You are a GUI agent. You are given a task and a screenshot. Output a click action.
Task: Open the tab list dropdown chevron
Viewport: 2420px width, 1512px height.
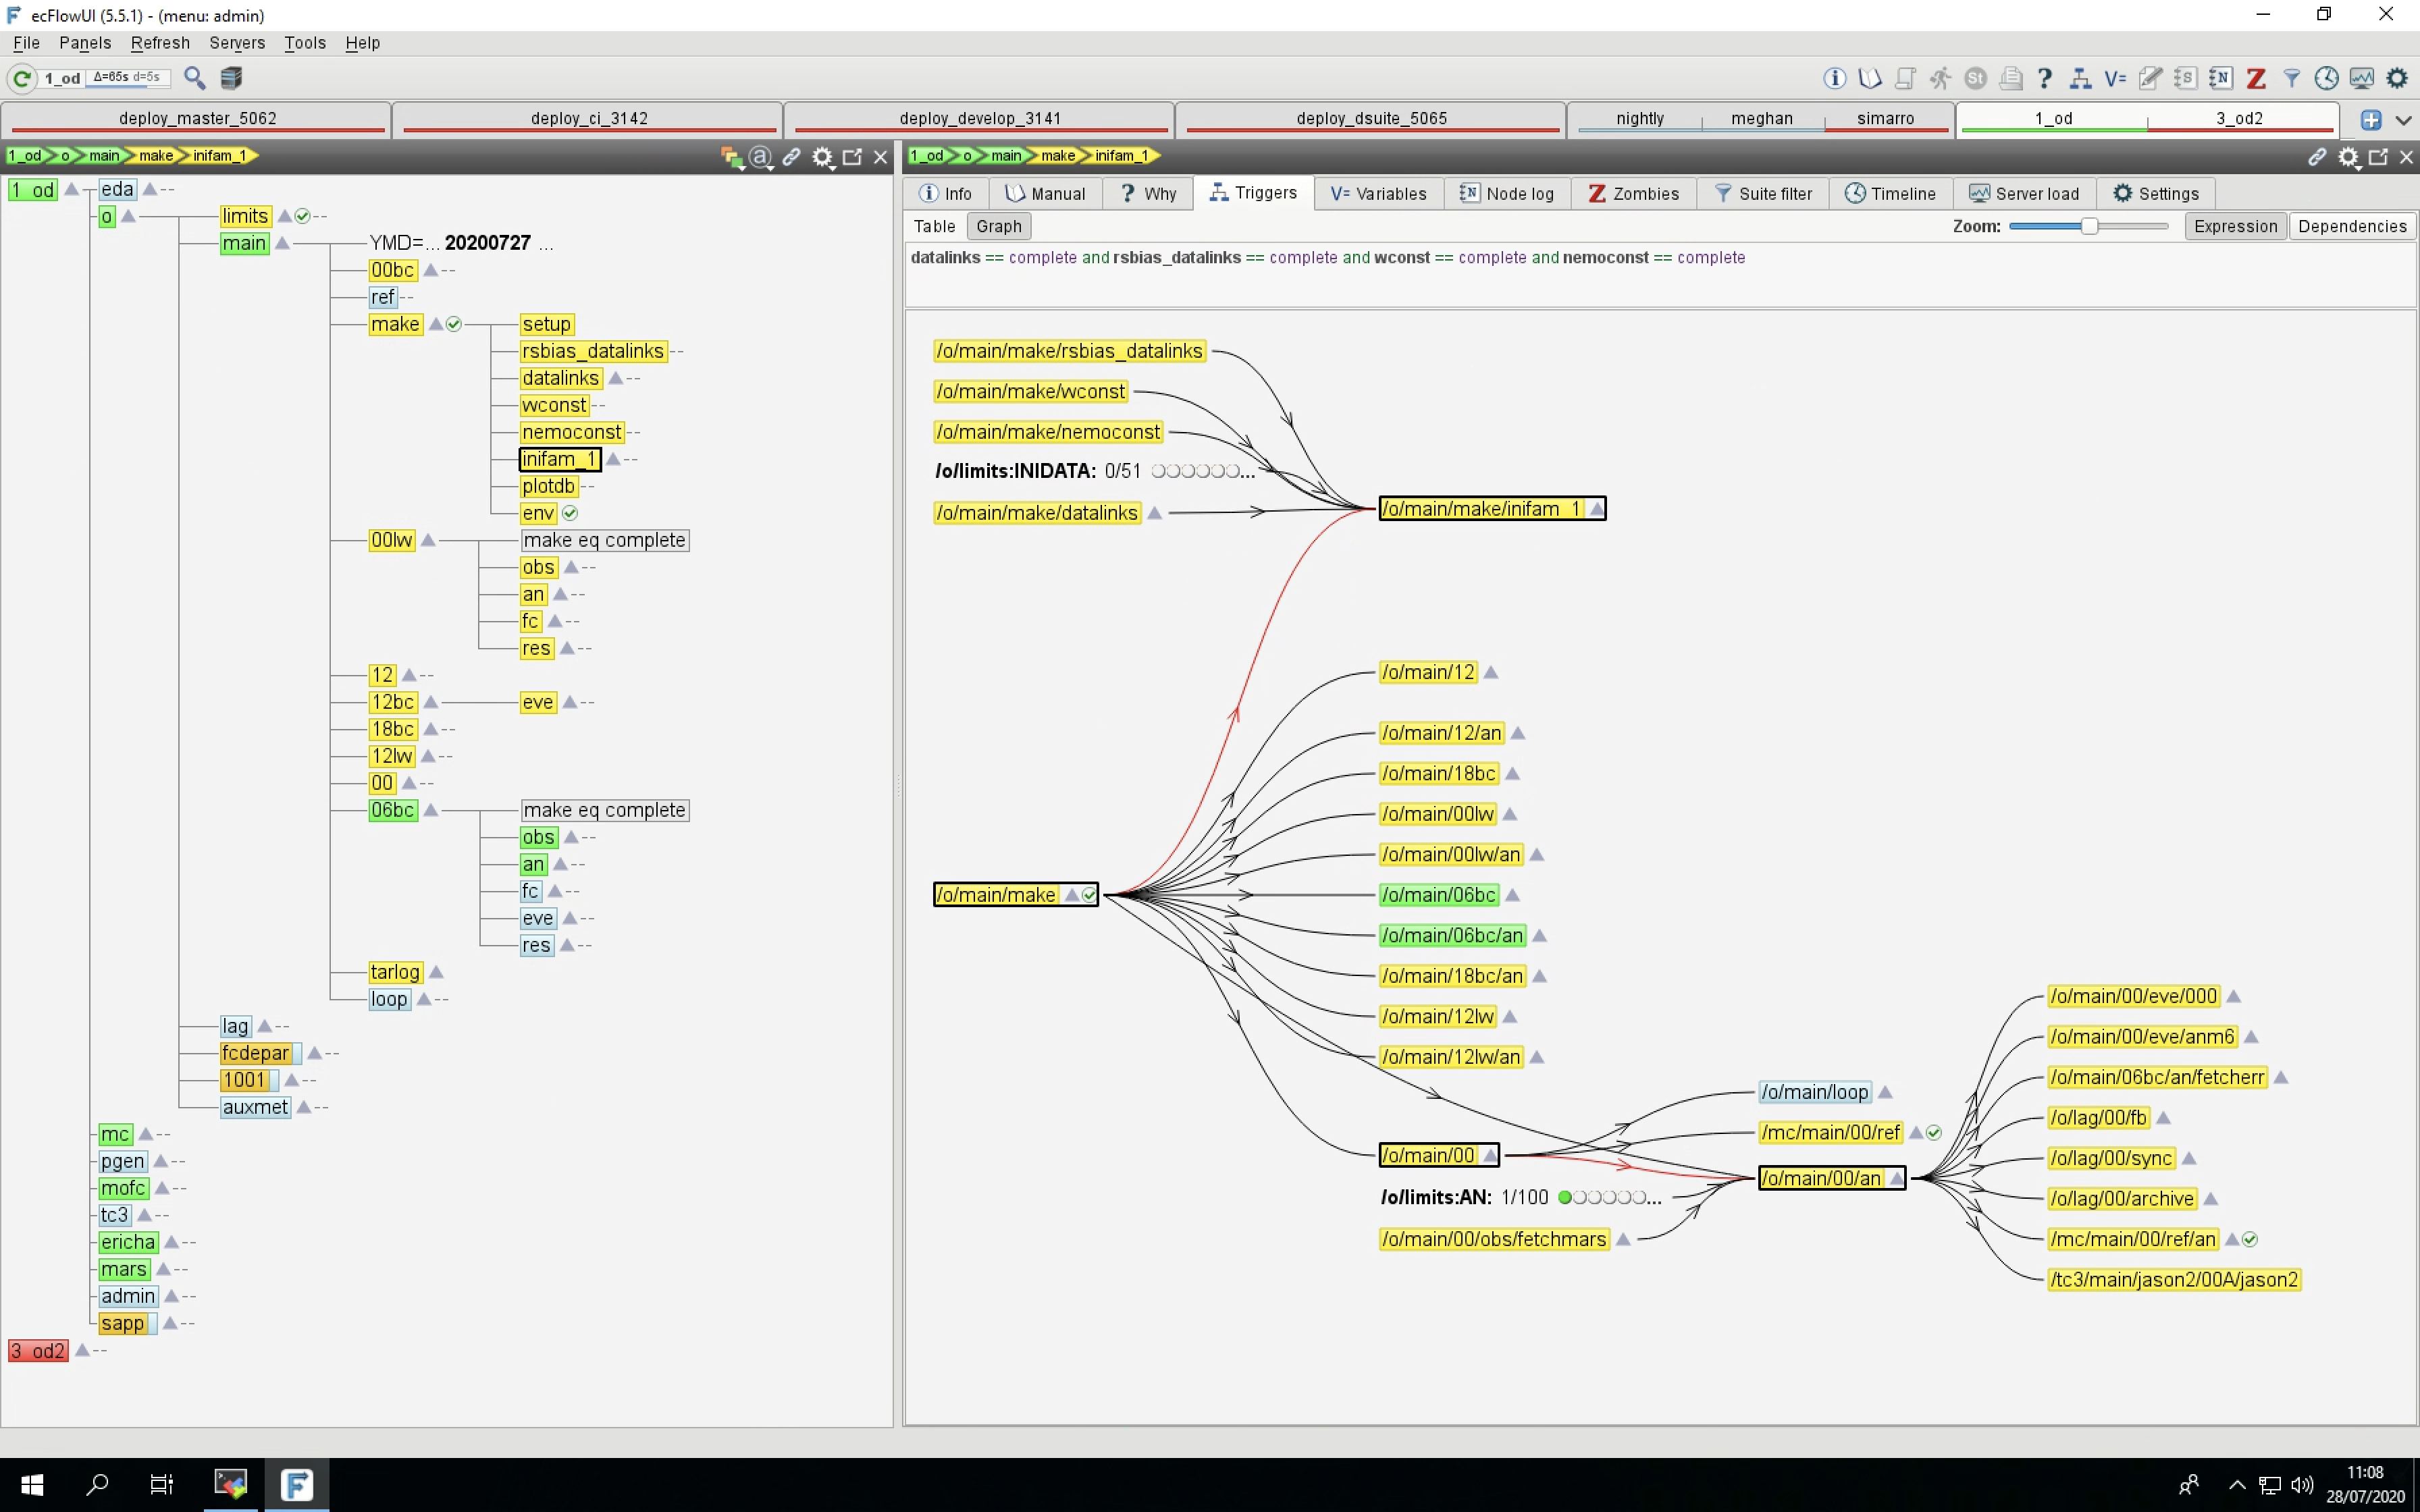(x=2403, y=120)
